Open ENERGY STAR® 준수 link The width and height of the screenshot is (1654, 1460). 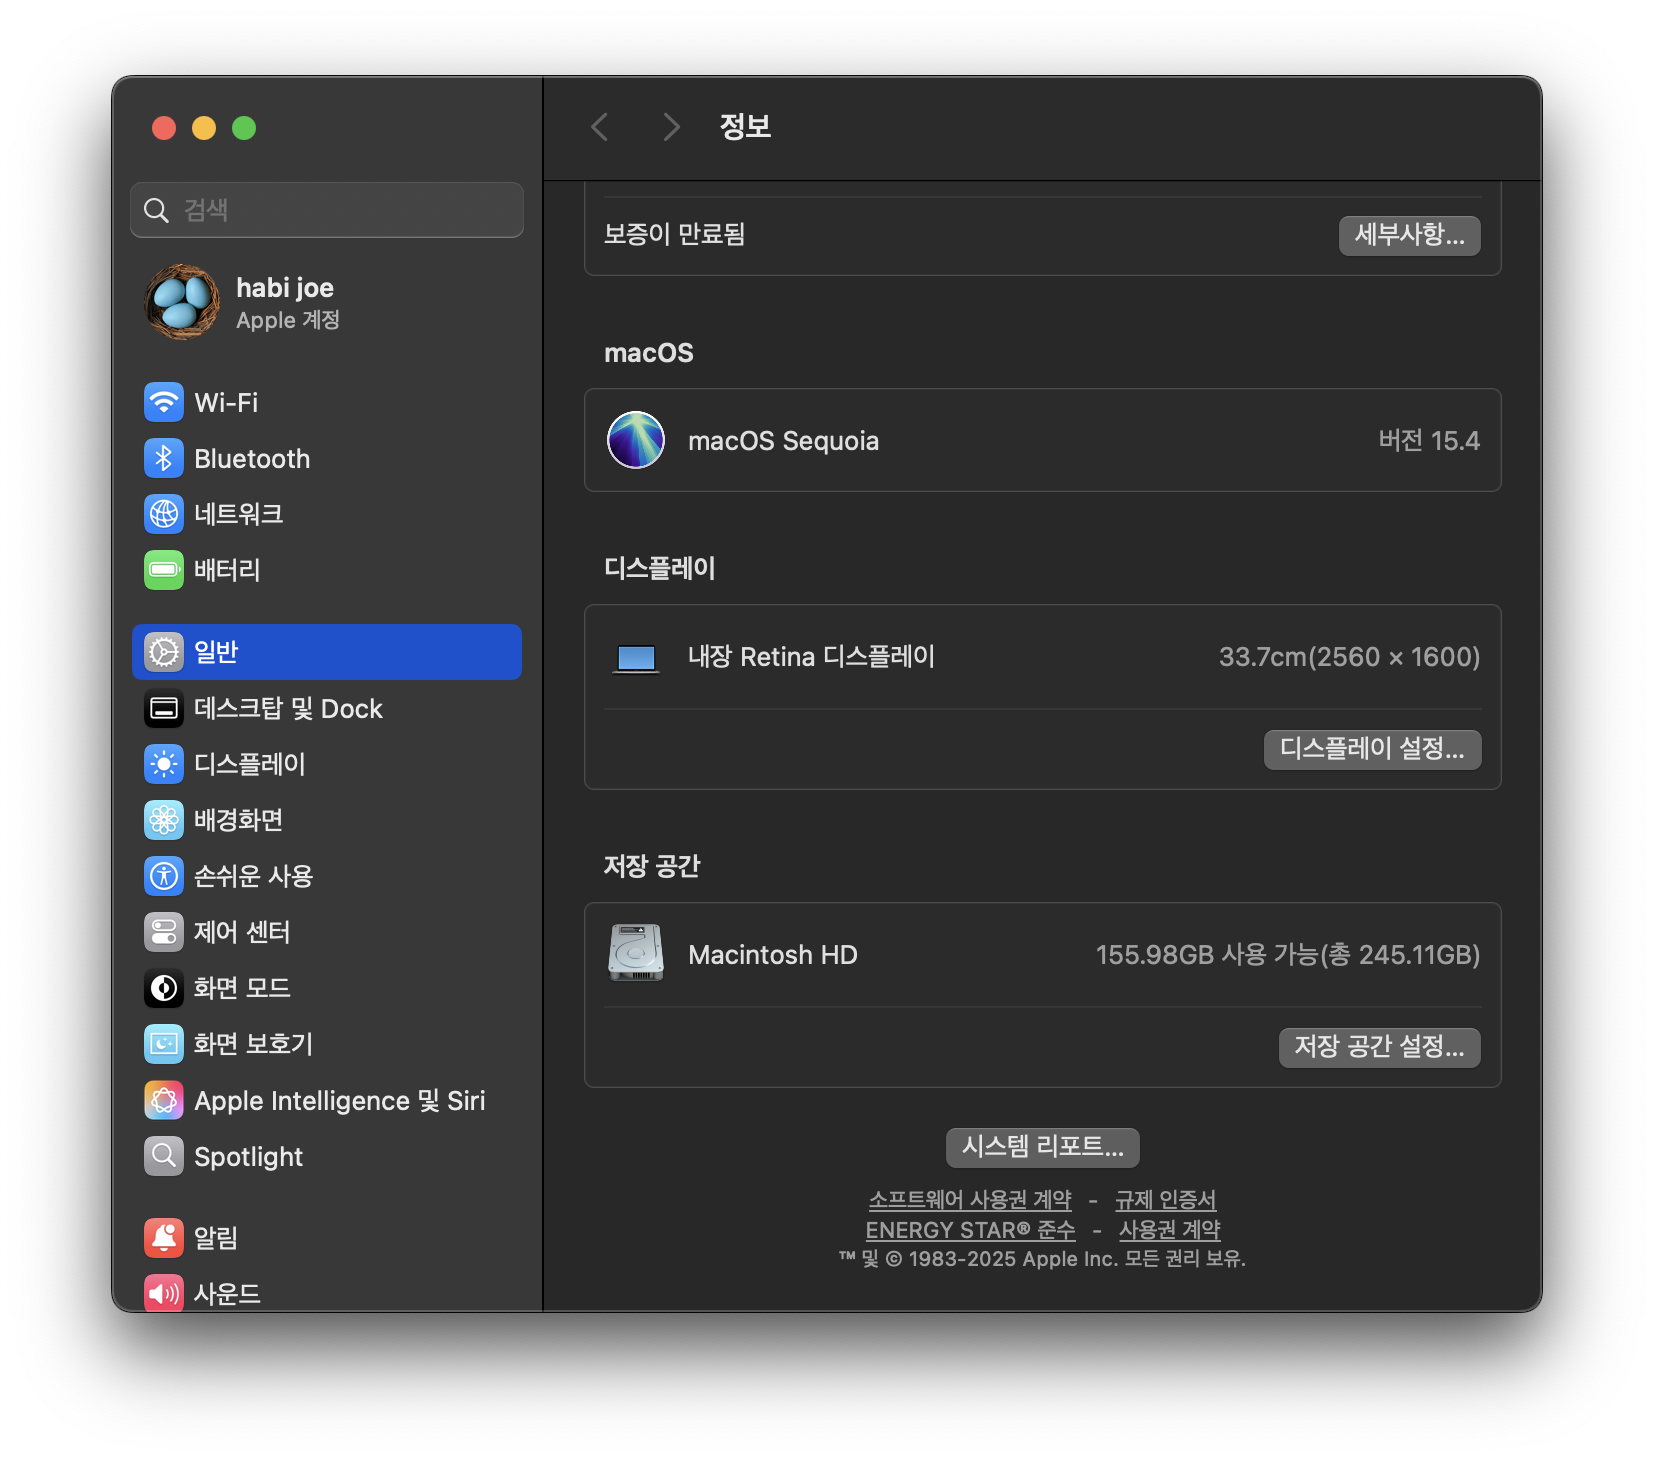coord(970,1230)
